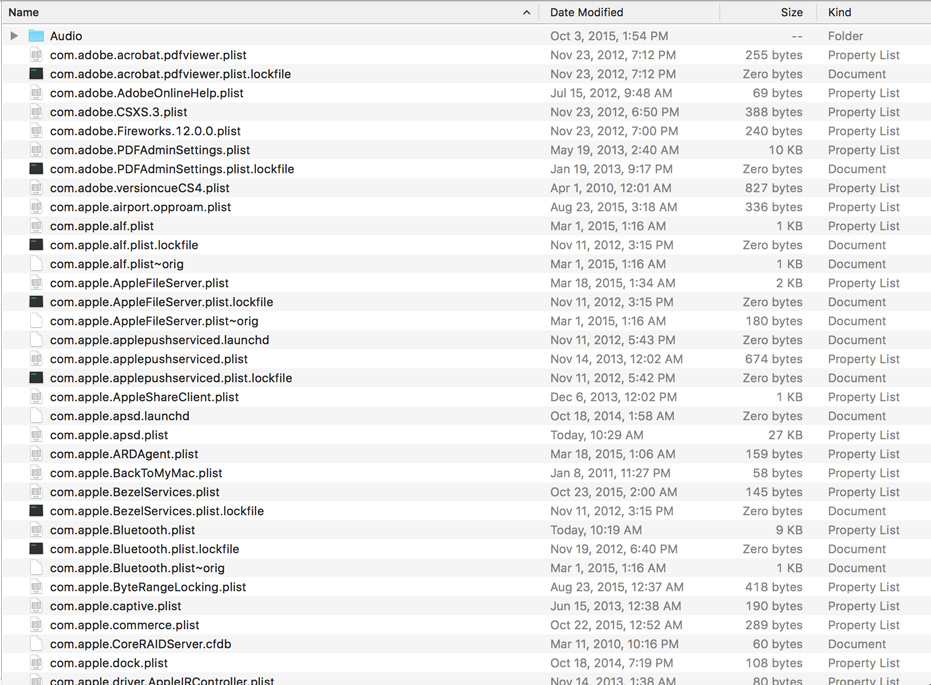The width and height of the screenshot is (931, 685).
Task: Click the com.adobe.Fireworks.12.0.0.plist file icon
Action: click(x=36, y=131)
